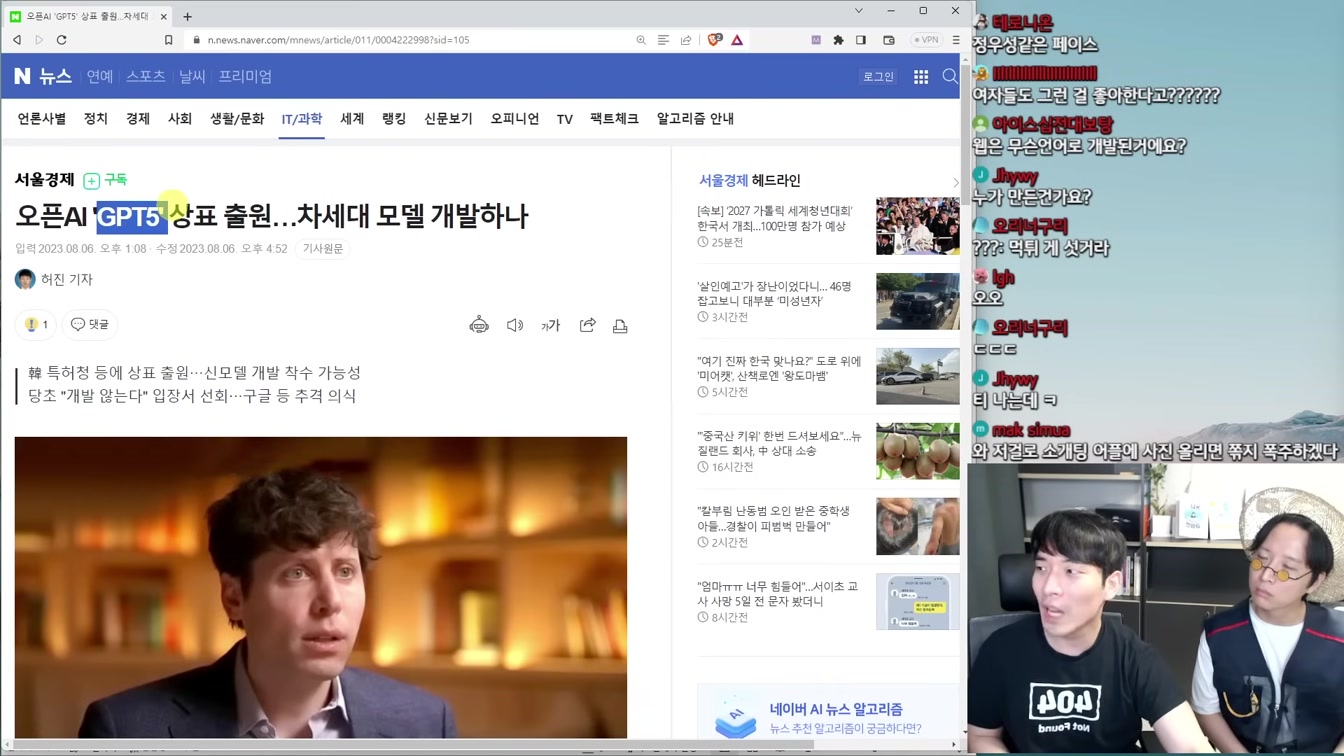Print the article with the printer icon
Screen dimensions: 1344x756
coord(620,326)
